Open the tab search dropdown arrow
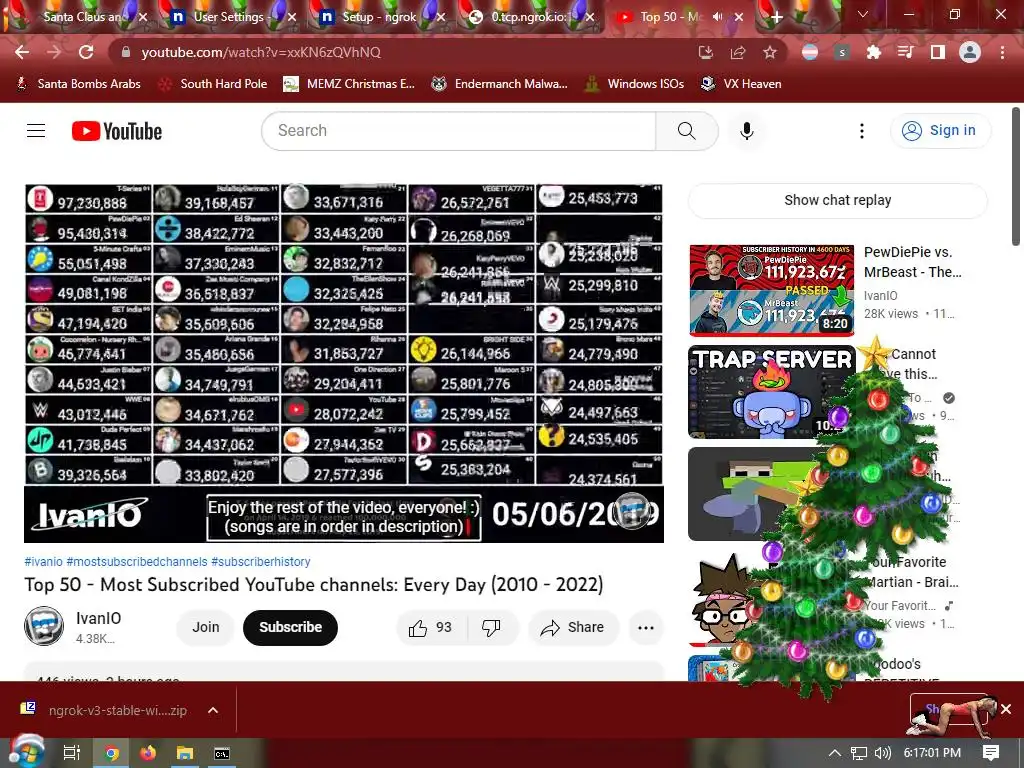 [863, 14]
